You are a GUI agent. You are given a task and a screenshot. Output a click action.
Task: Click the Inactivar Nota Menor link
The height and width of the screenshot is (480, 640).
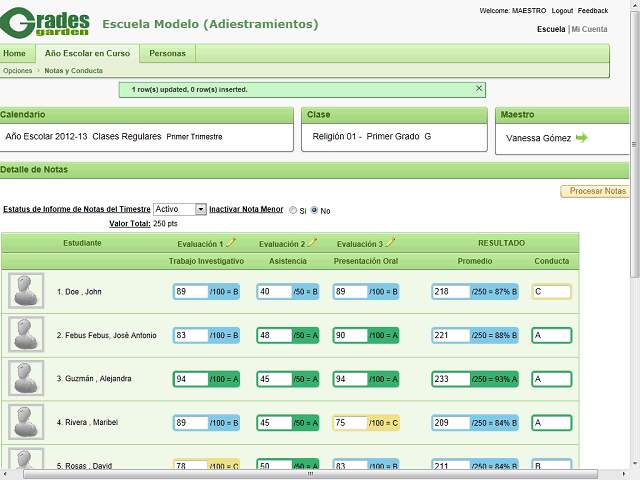pyautogui.click(x=246, y=209)
